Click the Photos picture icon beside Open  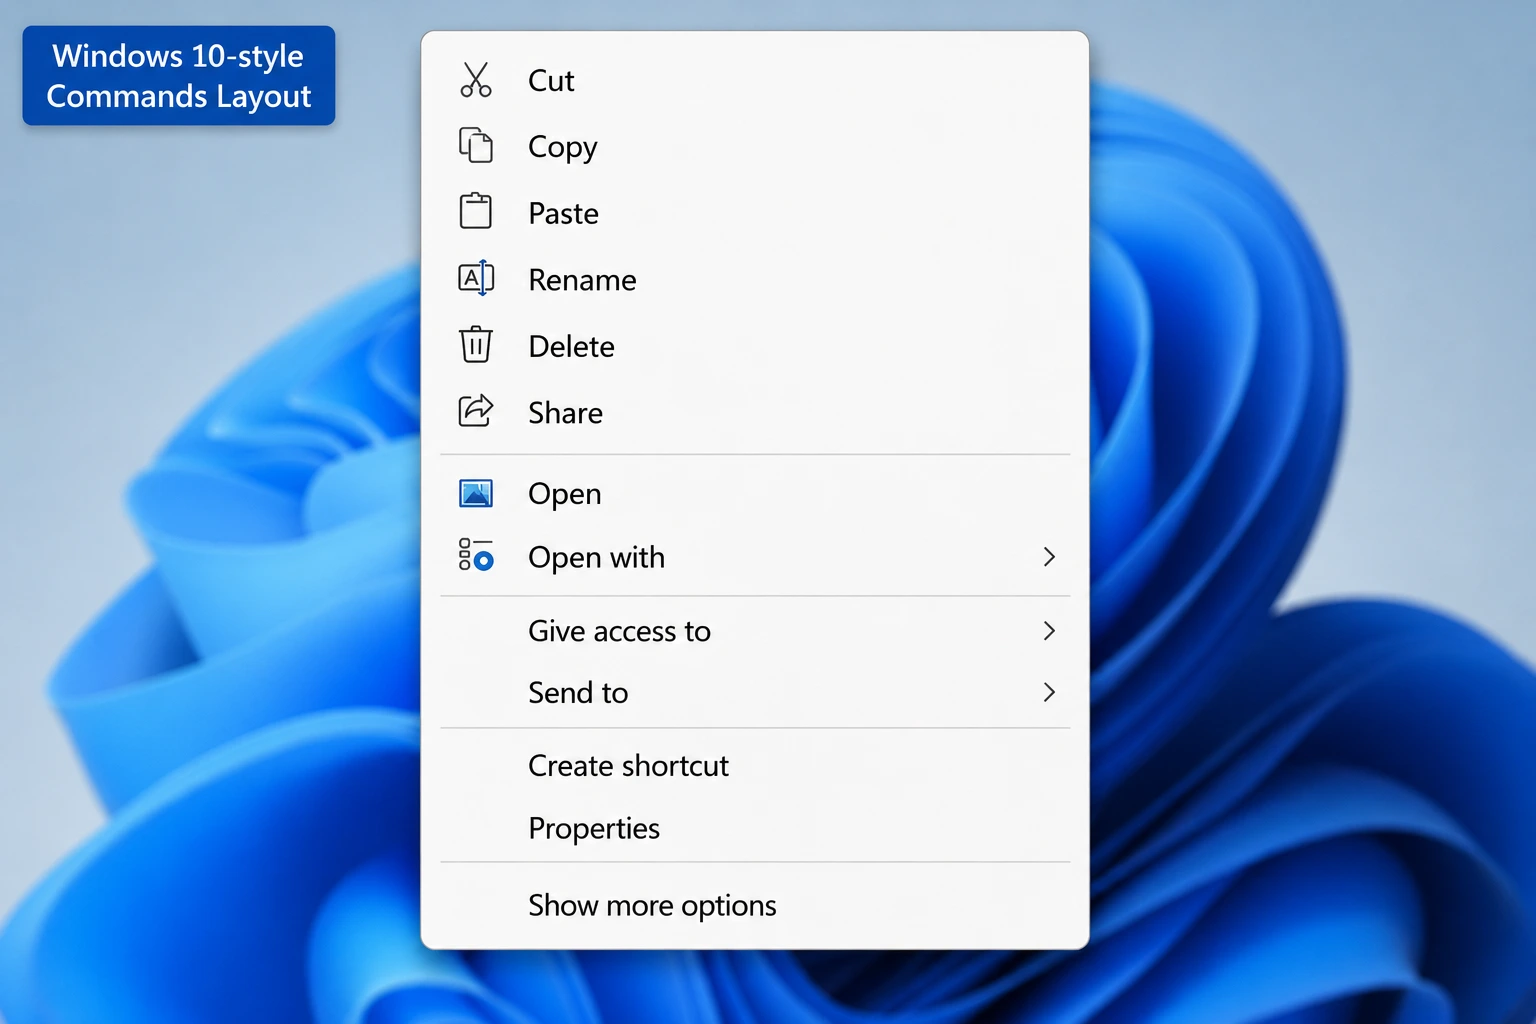coord(476,493)
